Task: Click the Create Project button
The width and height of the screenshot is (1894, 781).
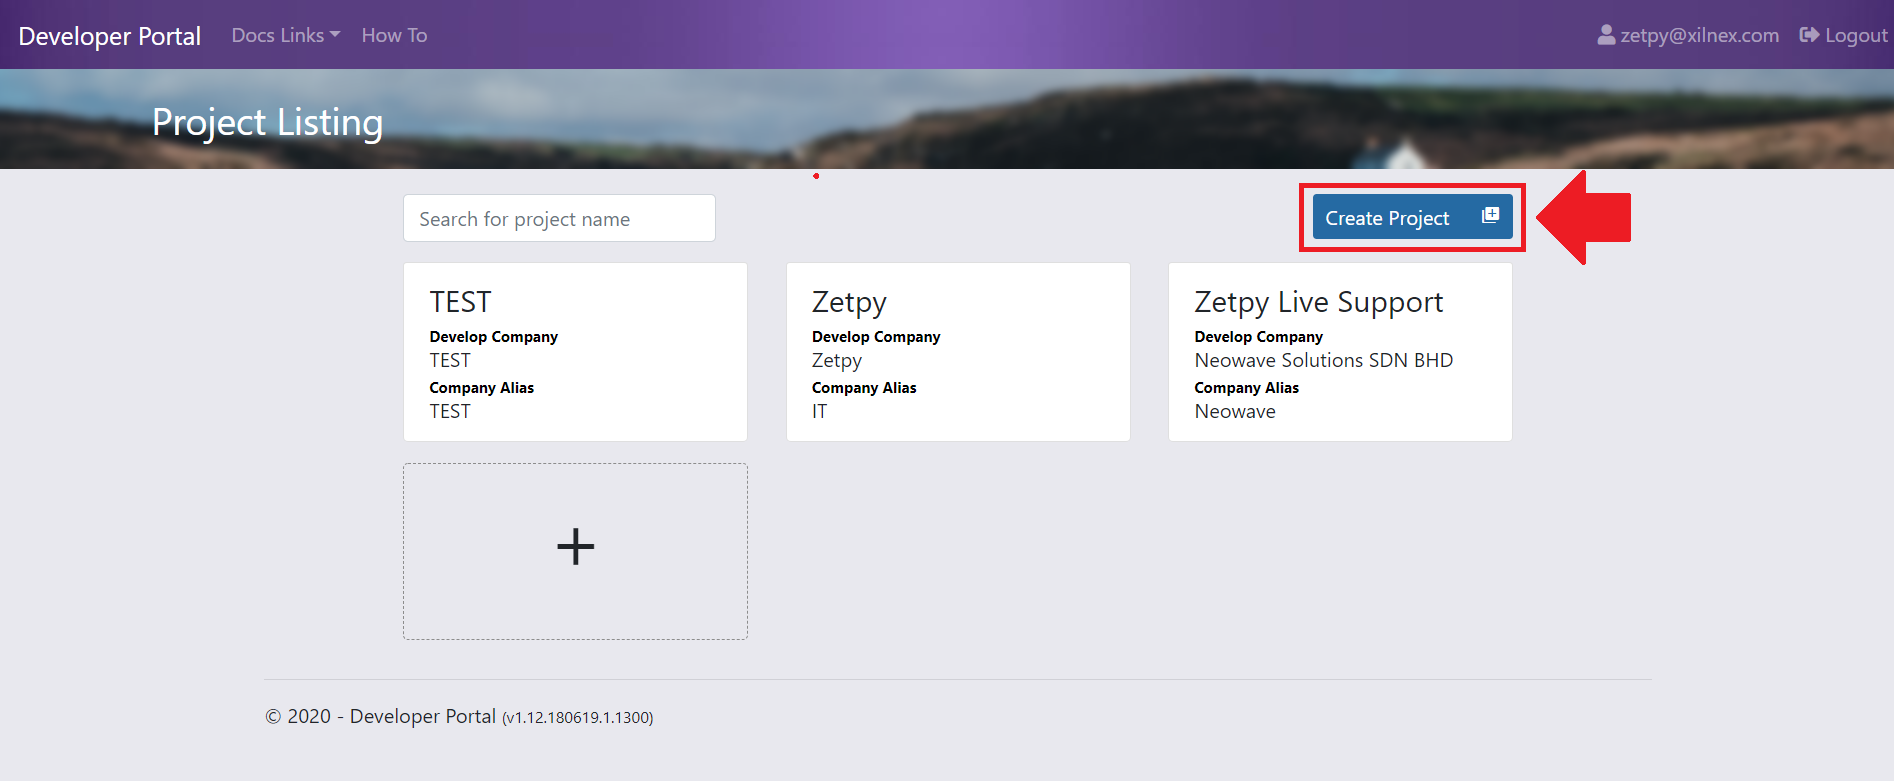Action: (1412, 217)
